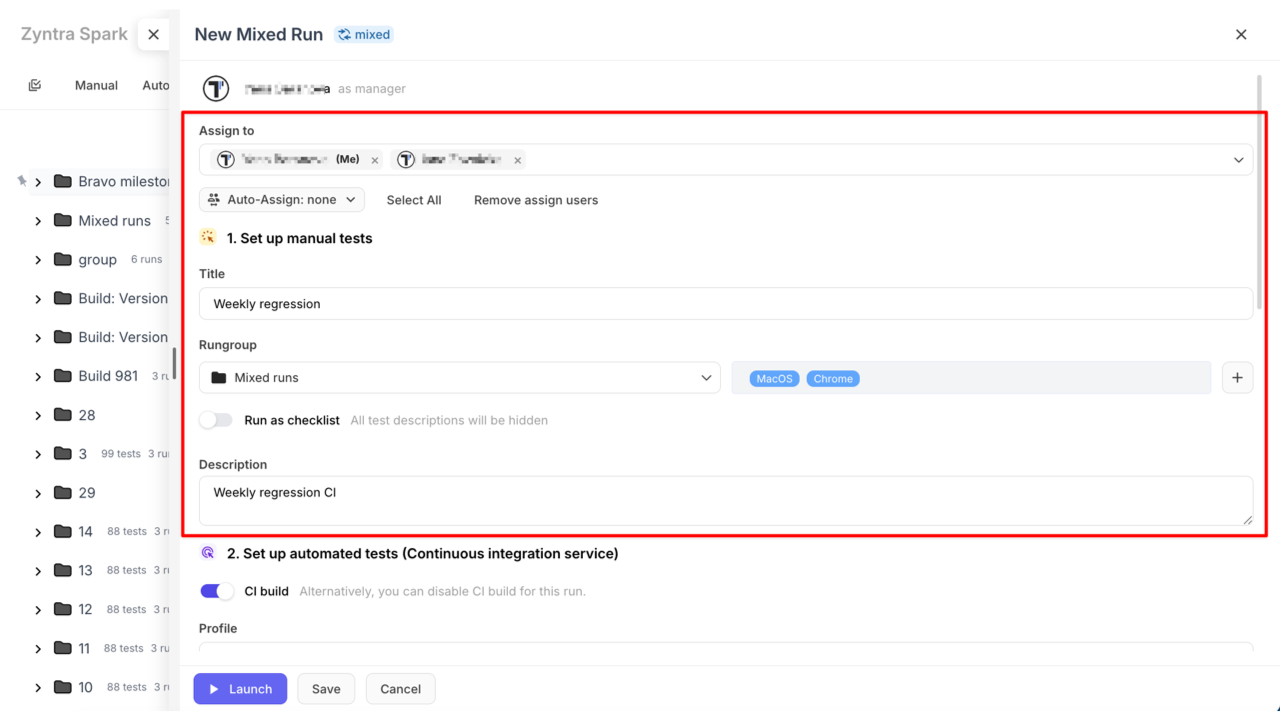Disable the CI build toggle
1280x720 pixels.
pyautogui.click(x=217, y=591)
